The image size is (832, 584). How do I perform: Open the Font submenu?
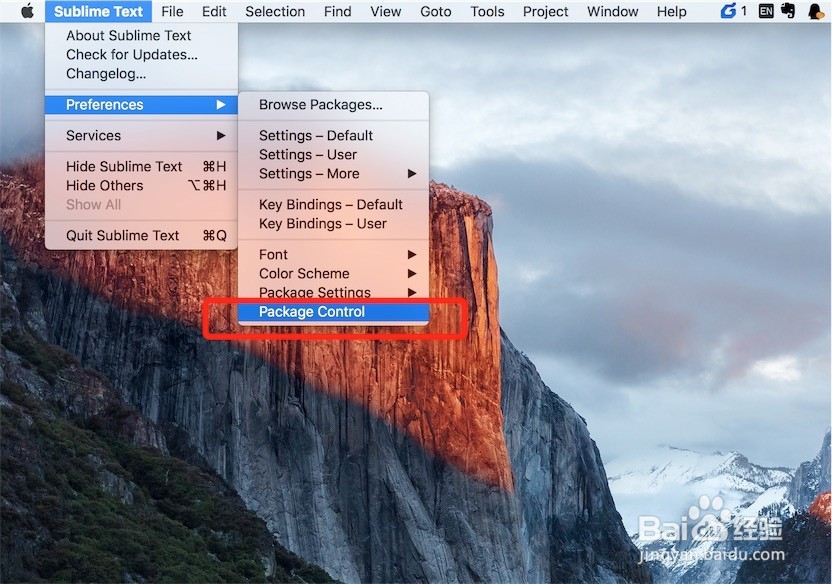[x=273, y=254]
